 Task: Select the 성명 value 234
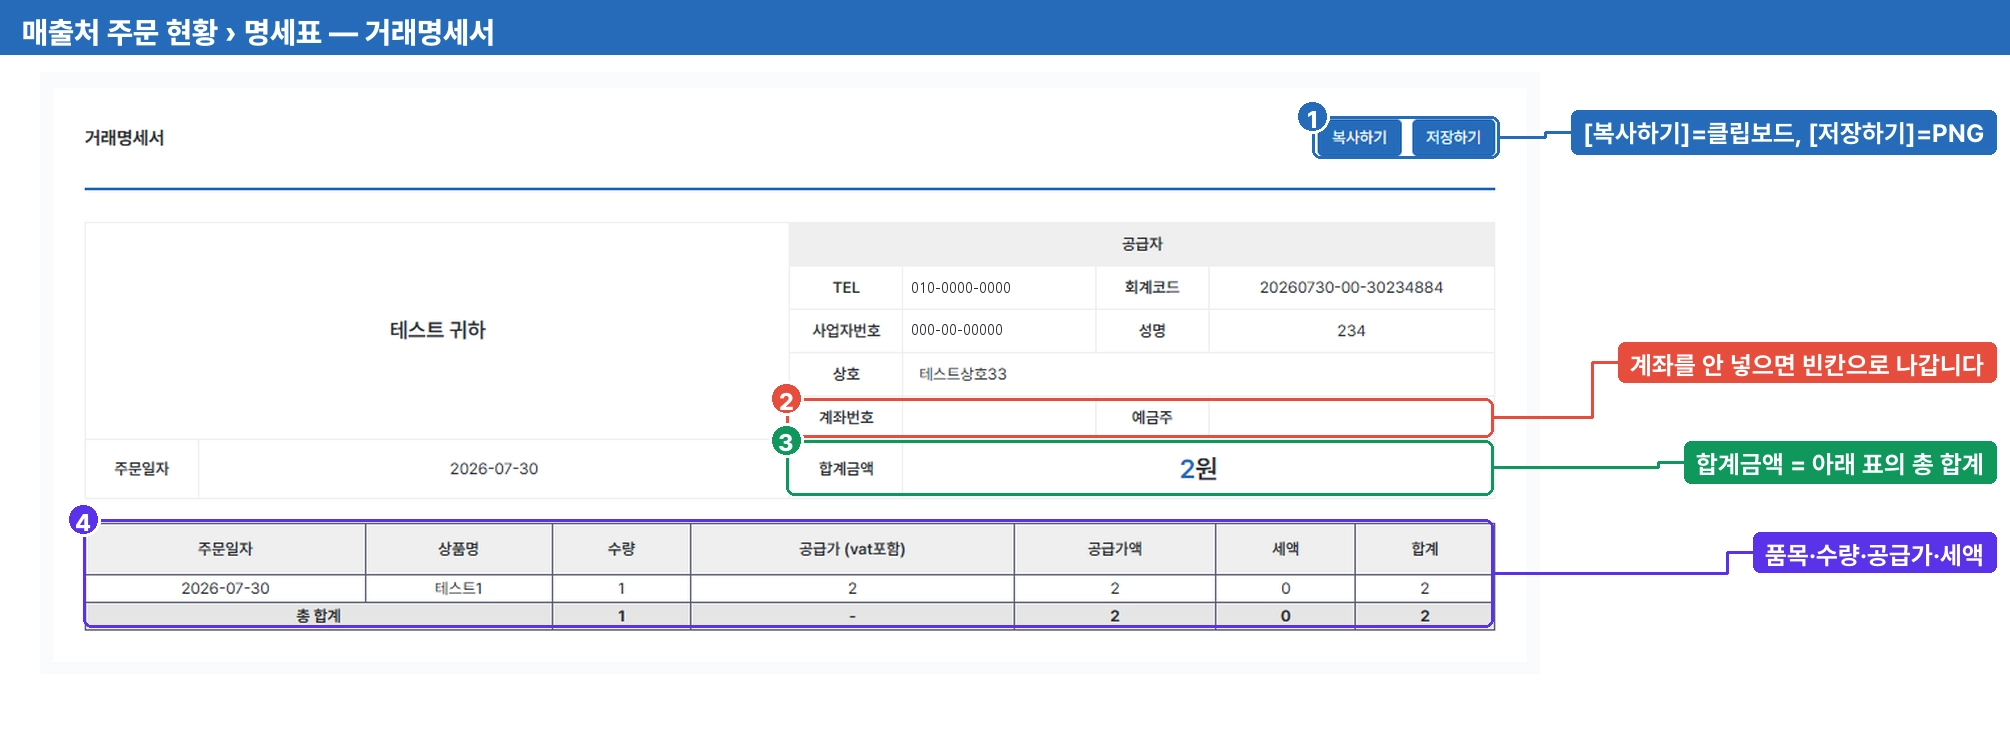(1351, 331)
